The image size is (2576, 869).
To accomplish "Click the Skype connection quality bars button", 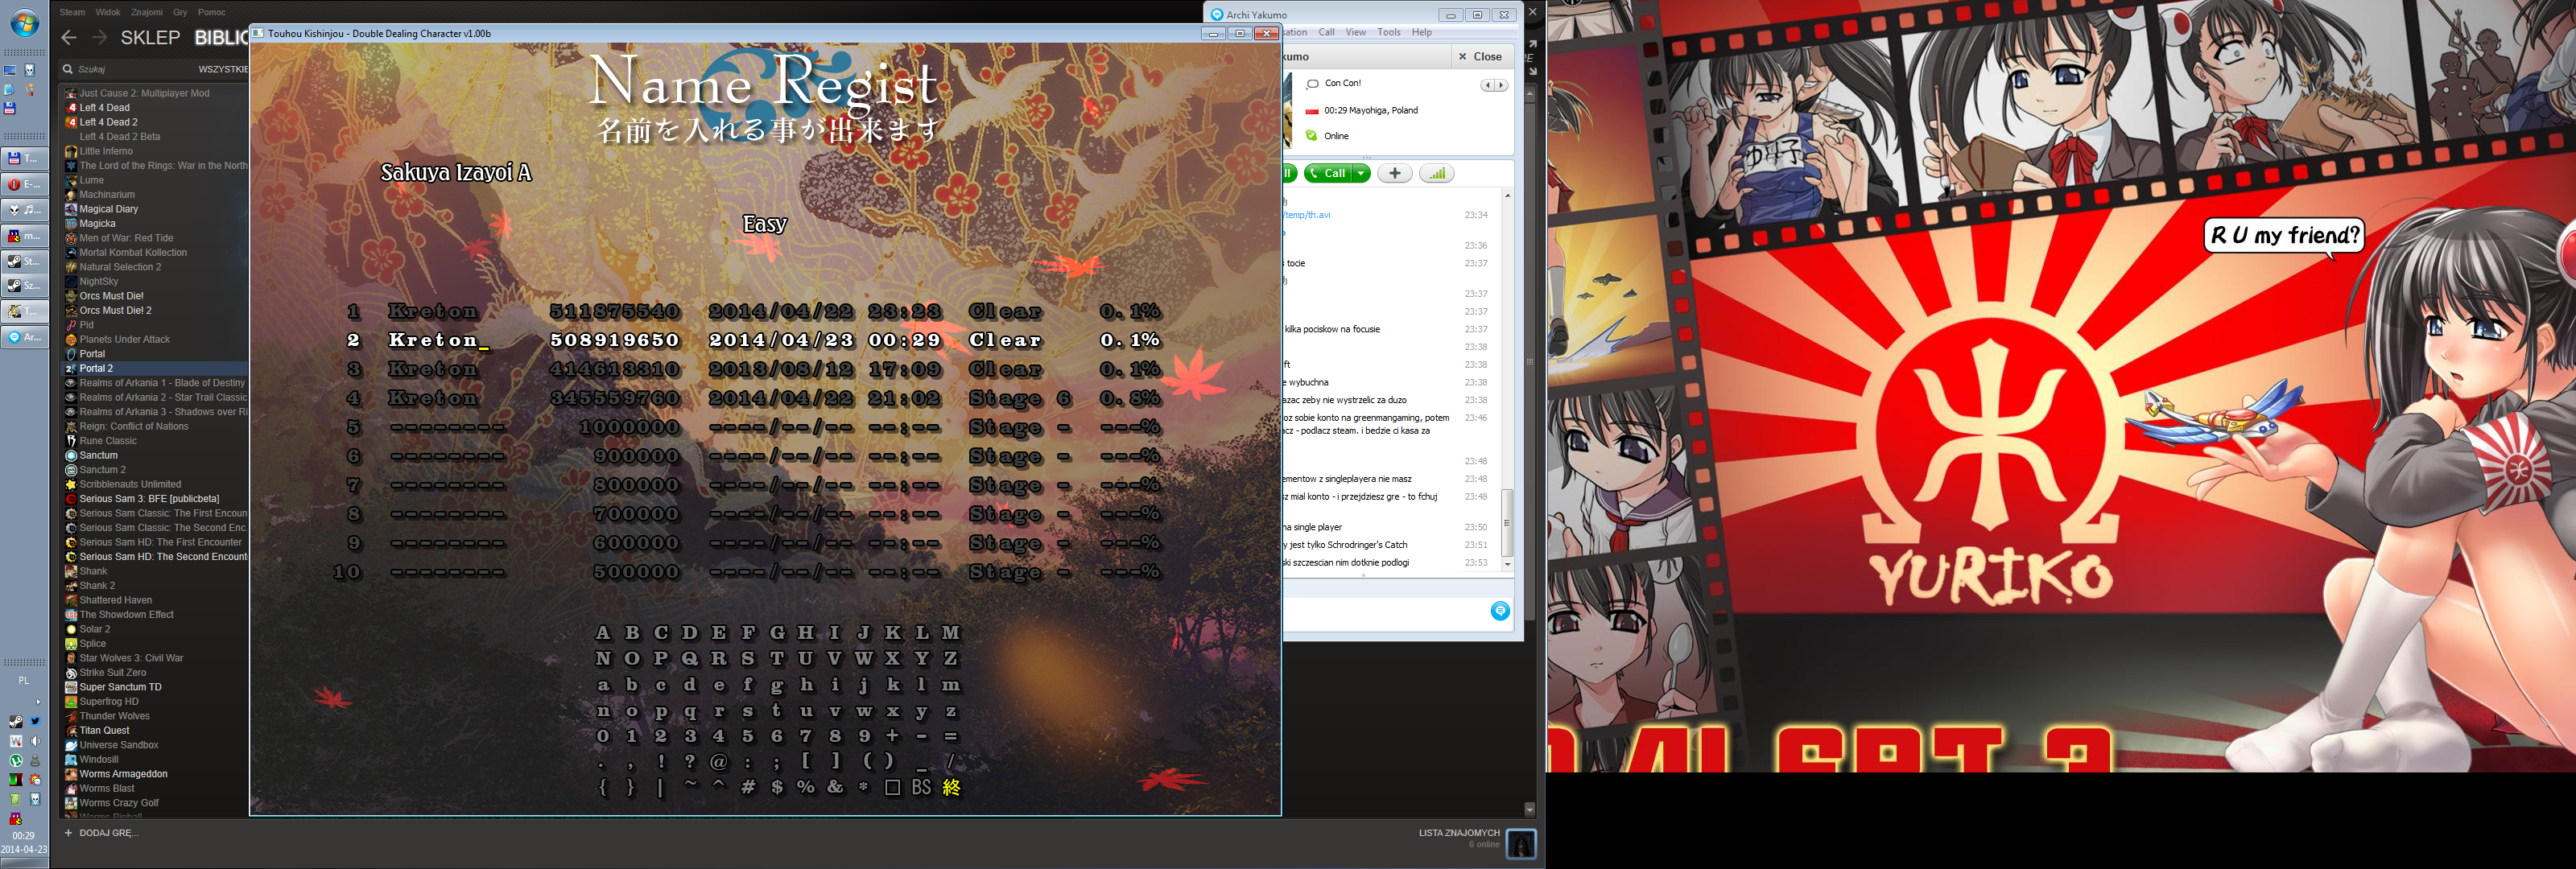I will [1437, 173].
